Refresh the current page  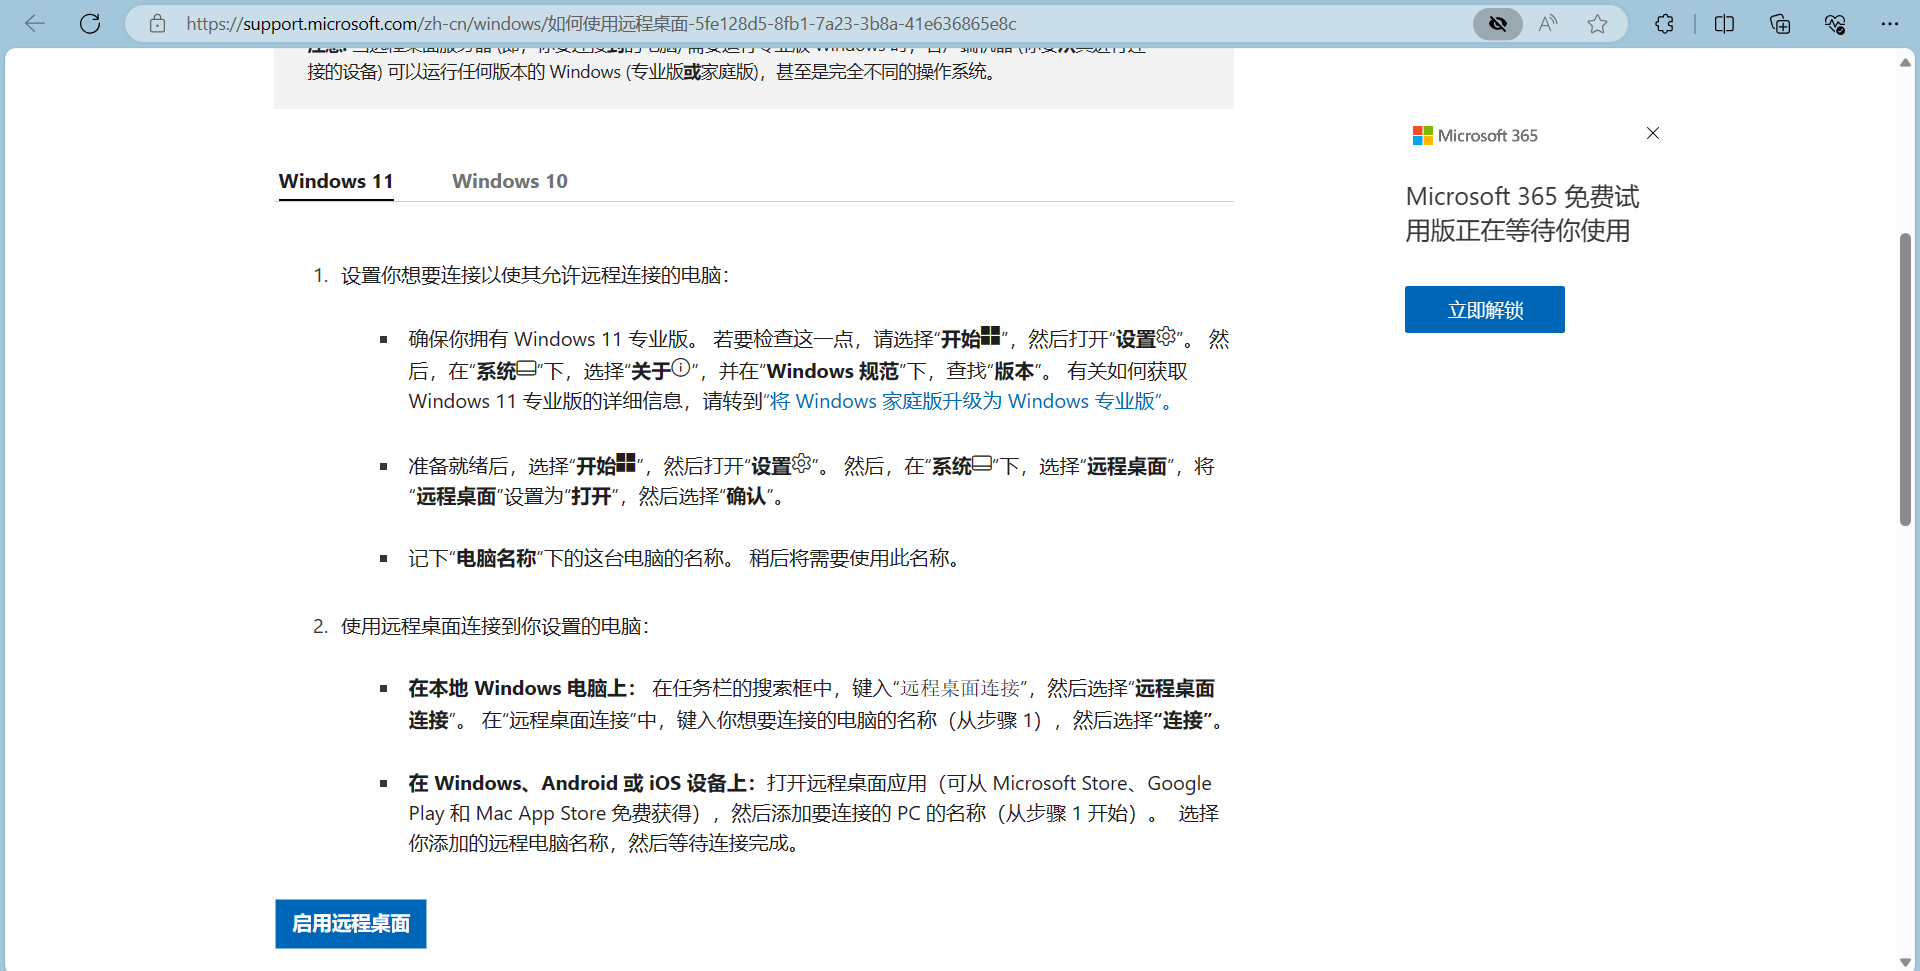90,23
